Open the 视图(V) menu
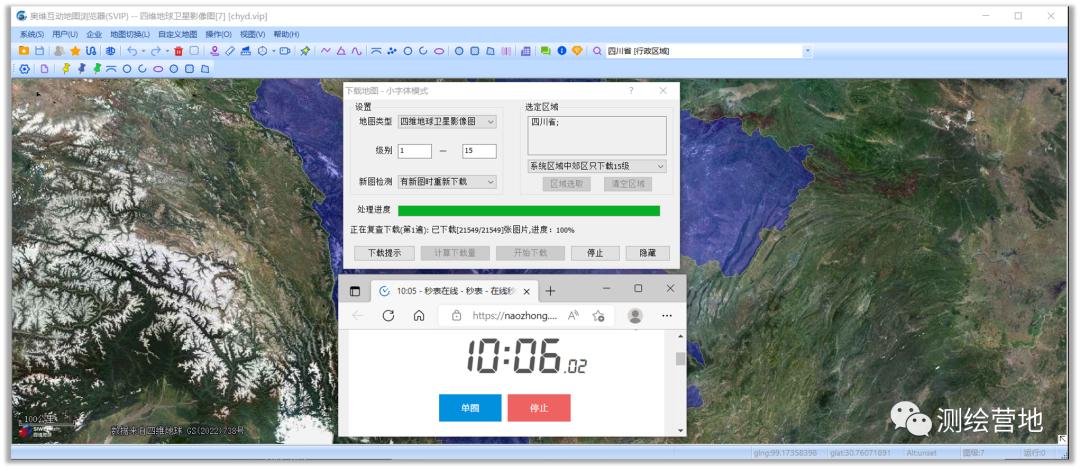1080x469 pixels. pyautogui.click(x=253, y=34)
